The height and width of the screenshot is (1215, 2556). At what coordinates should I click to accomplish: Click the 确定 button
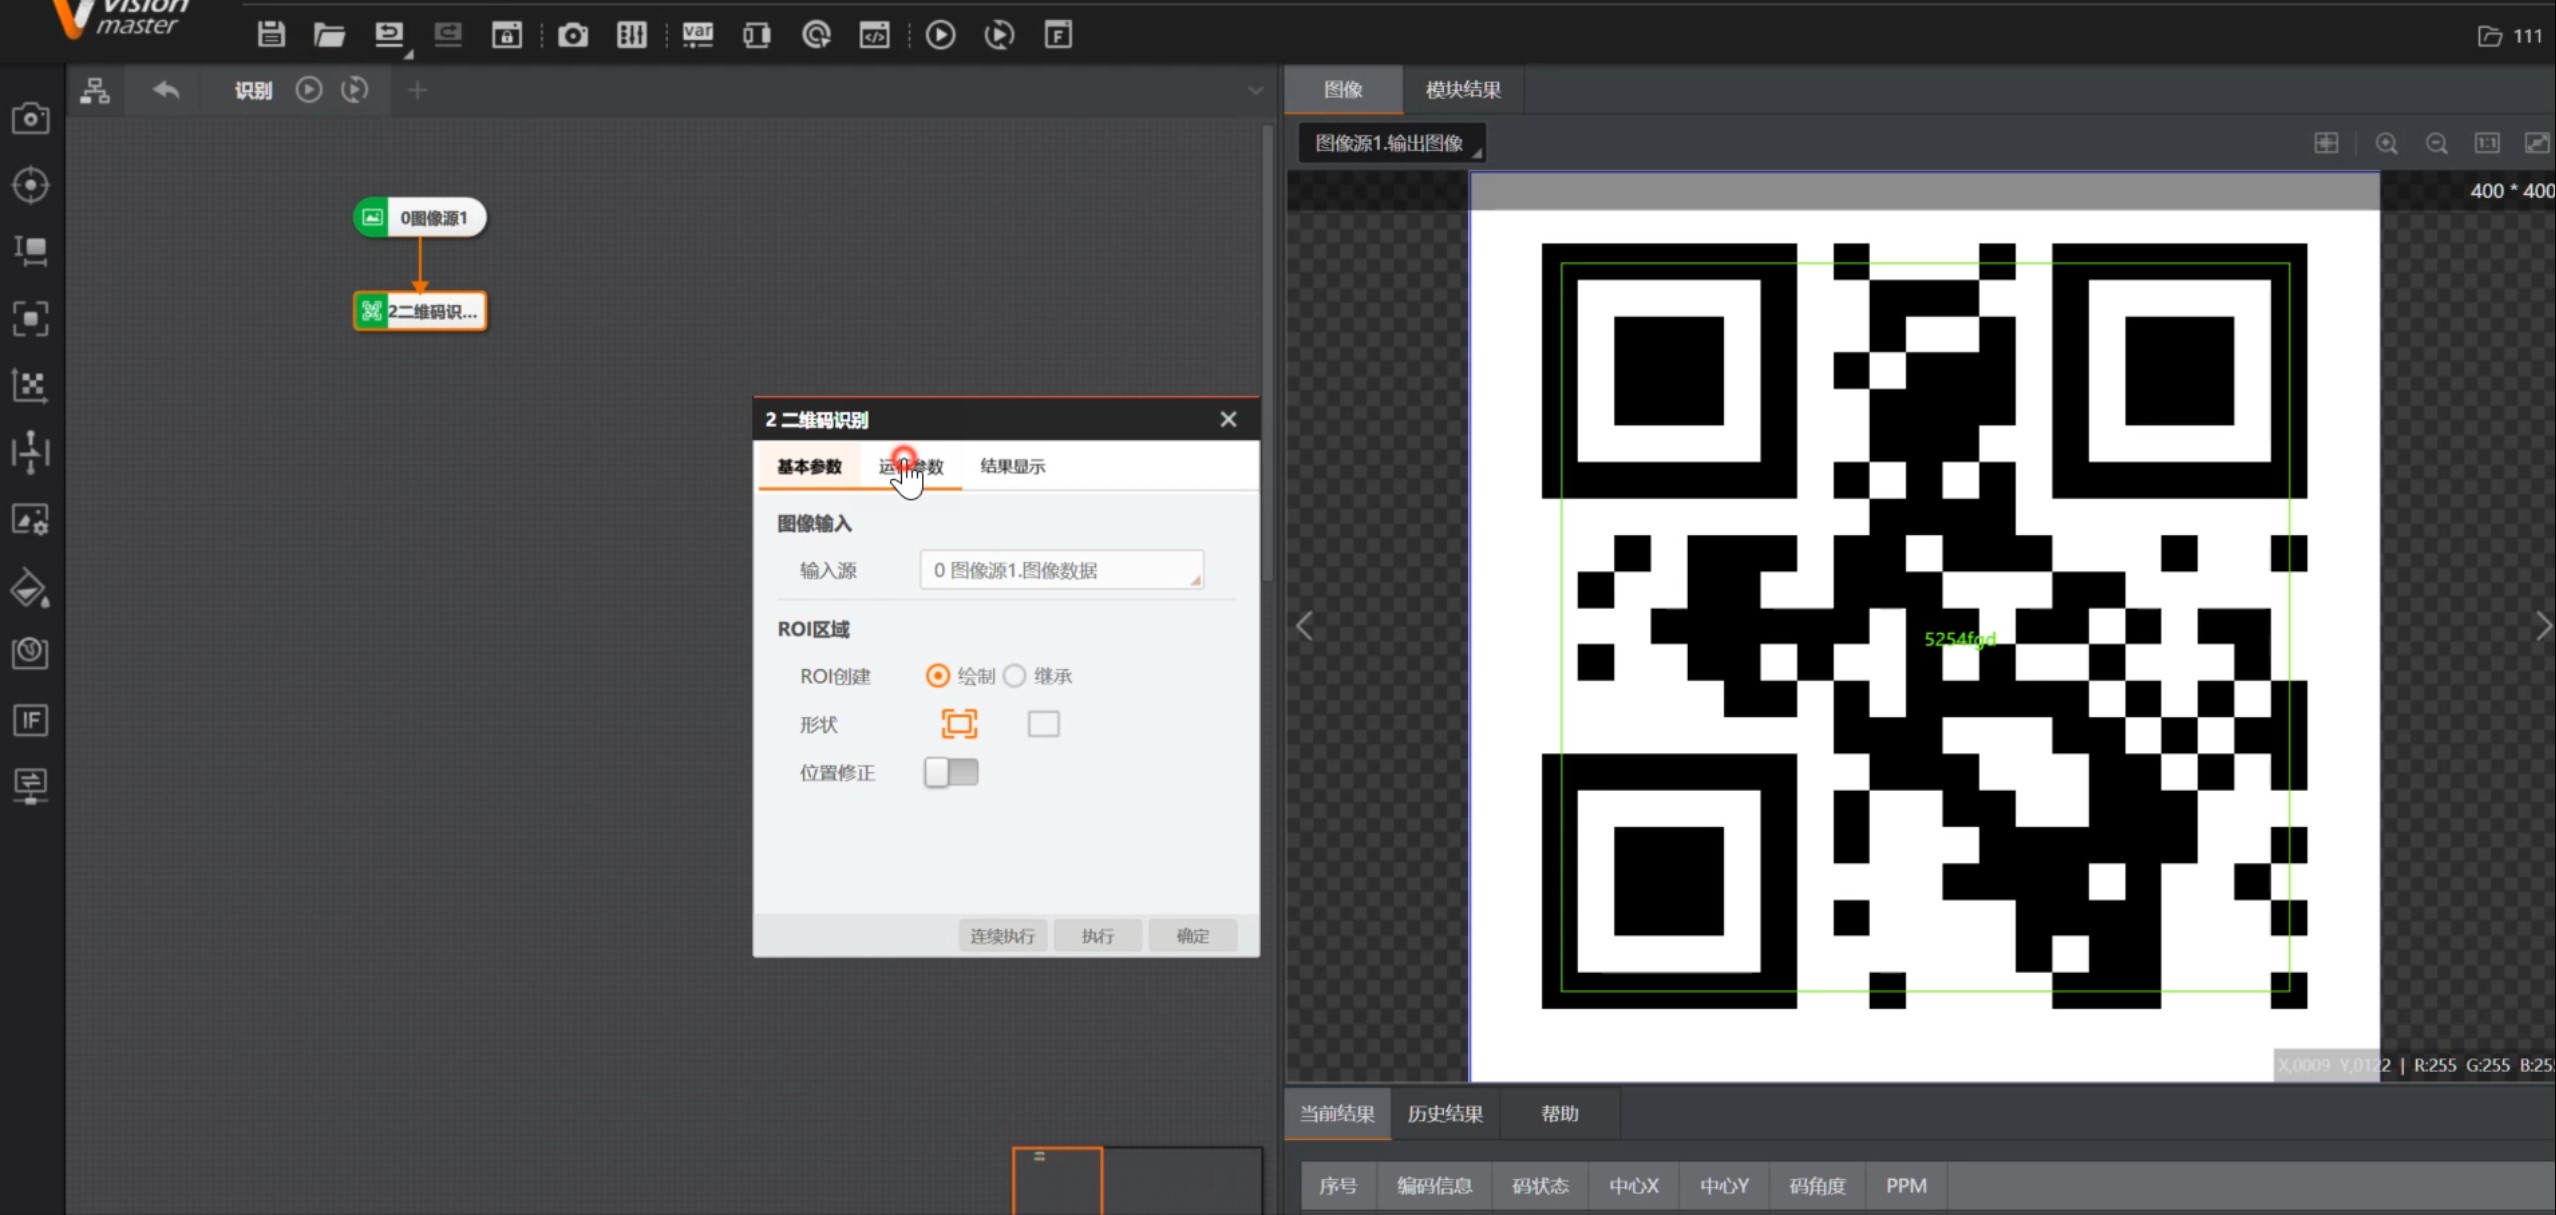tap(1192, 936)
